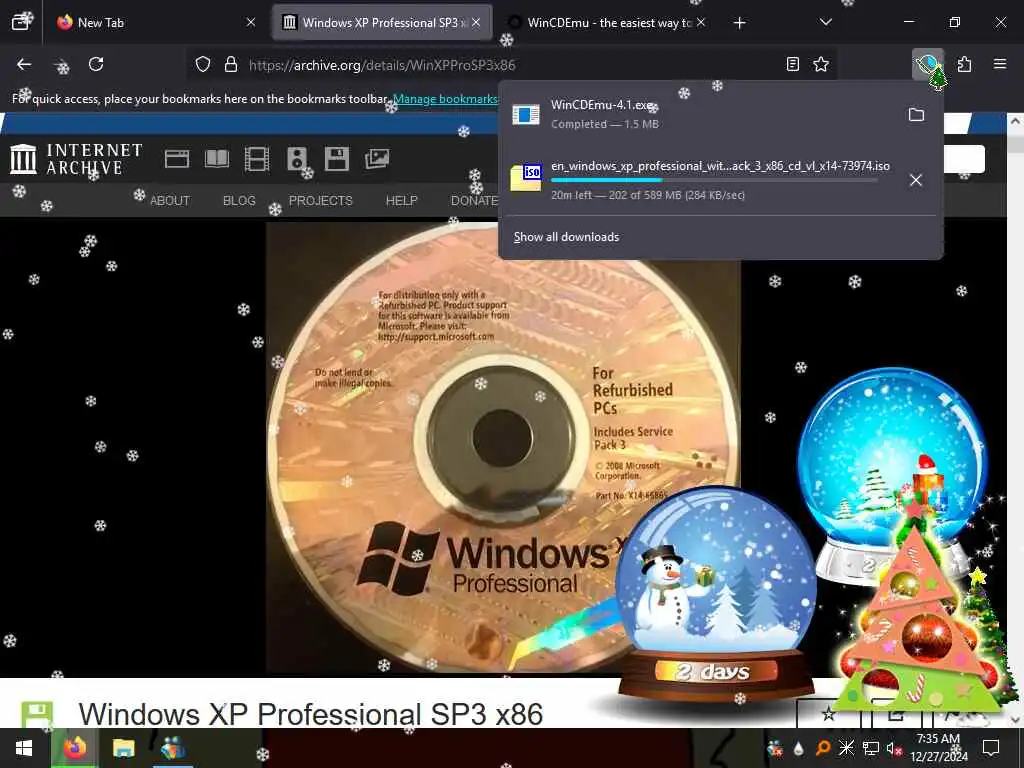Image resolution: width=1024 pixels, height=768 pixels.
Task: Click the water drop tray icon
Action: tap(799, 748)
